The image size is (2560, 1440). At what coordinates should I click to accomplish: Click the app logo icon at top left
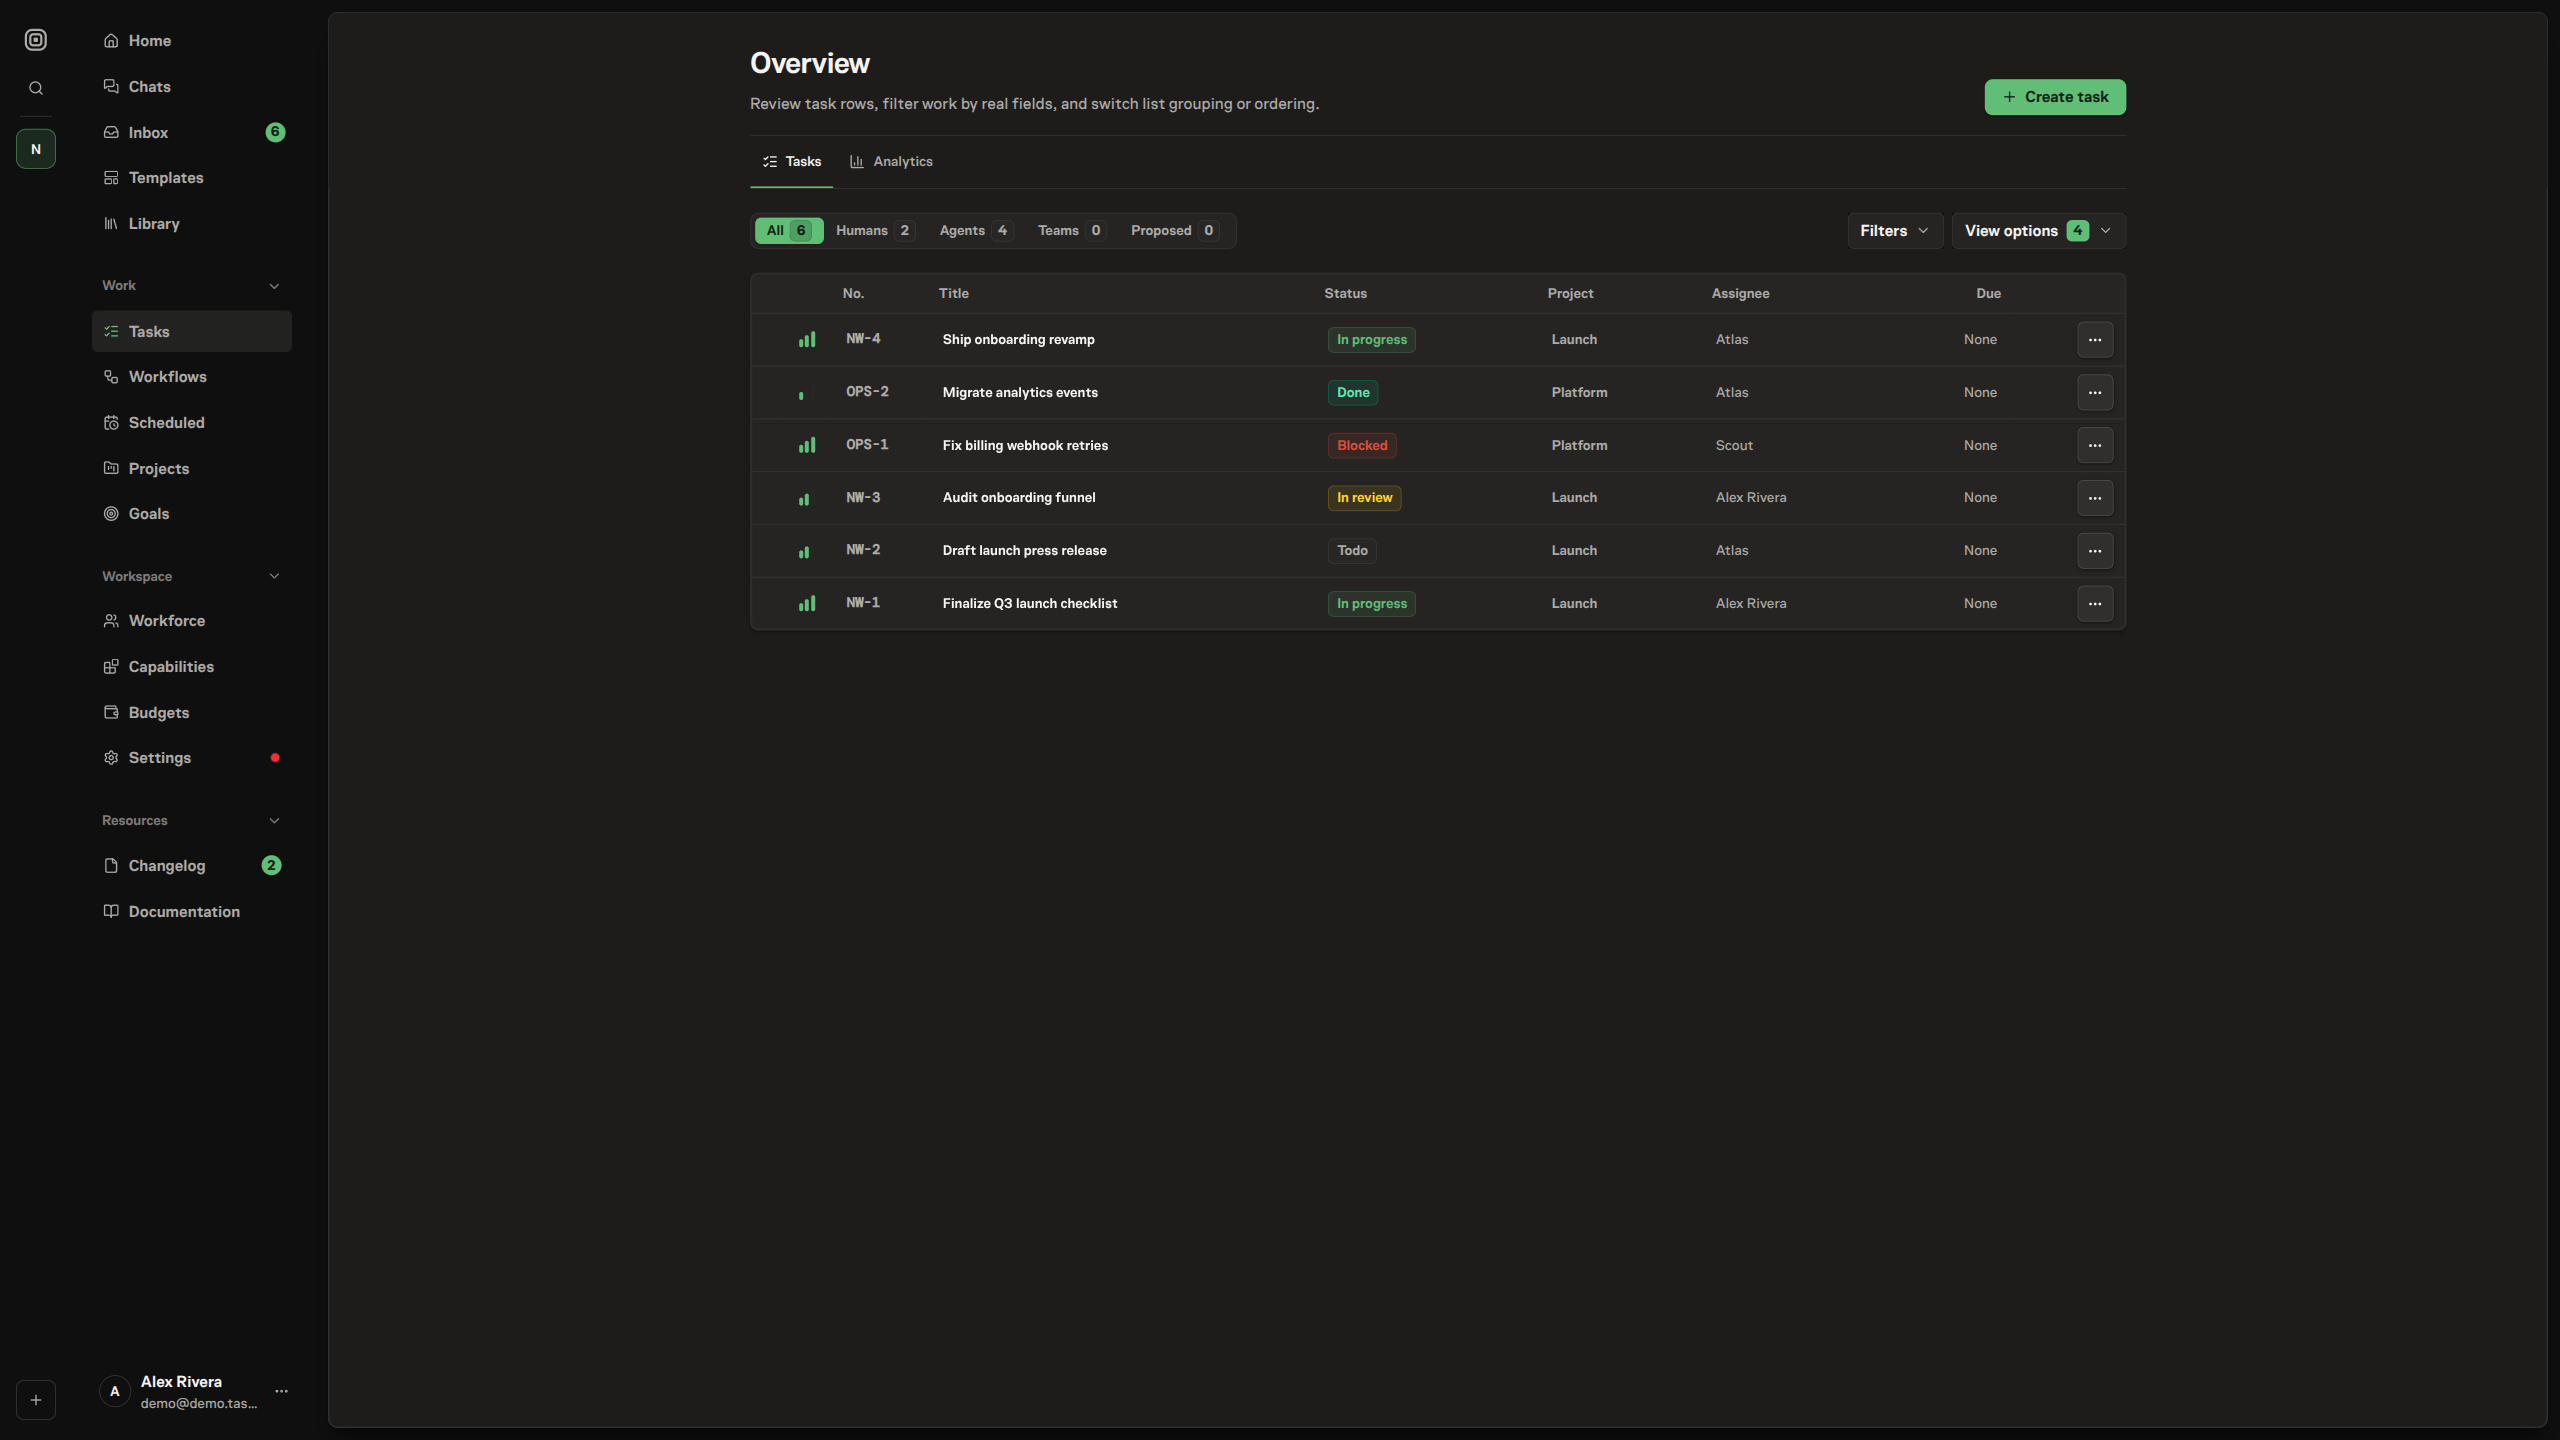(x=36, y=40)
